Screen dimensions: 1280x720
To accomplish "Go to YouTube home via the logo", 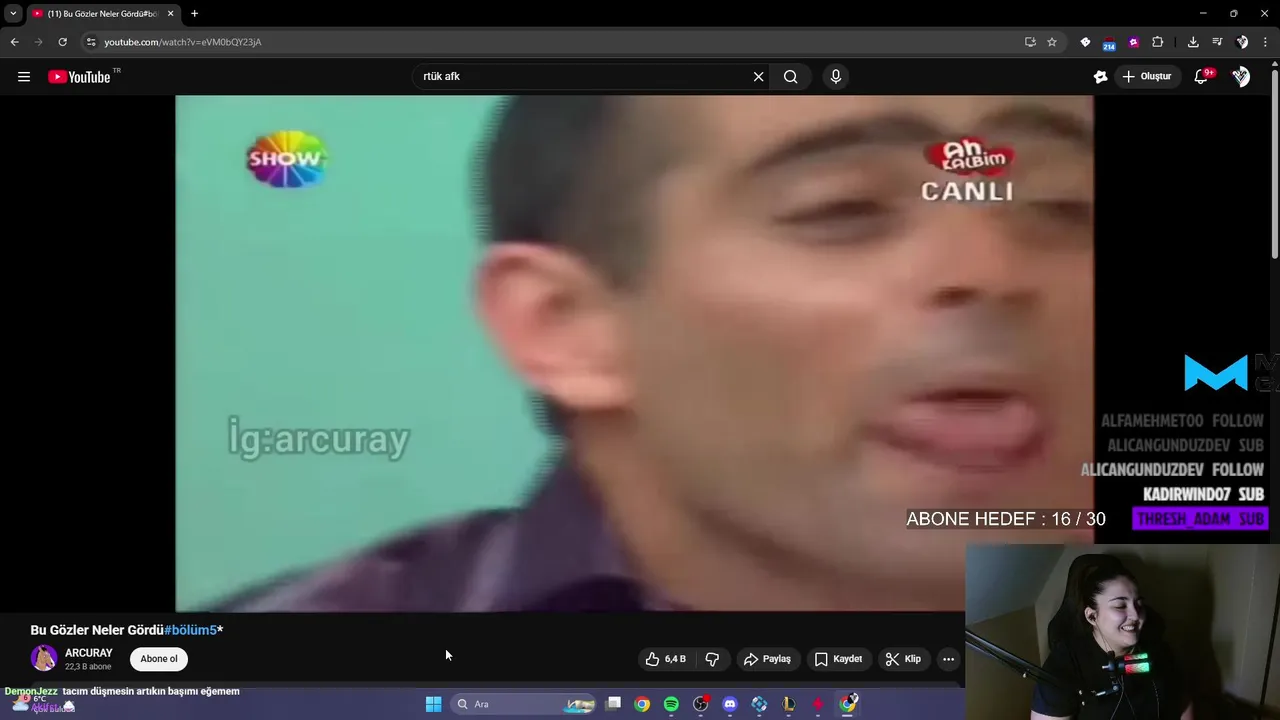I will tap(79, 77).
